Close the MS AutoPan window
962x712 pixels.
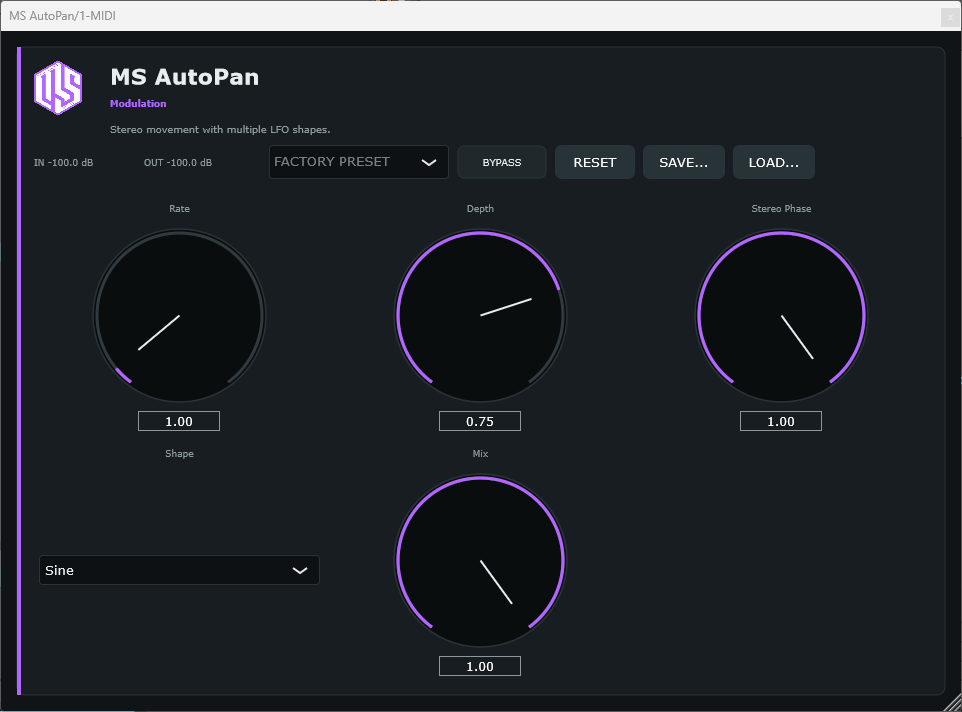point(950,17)
